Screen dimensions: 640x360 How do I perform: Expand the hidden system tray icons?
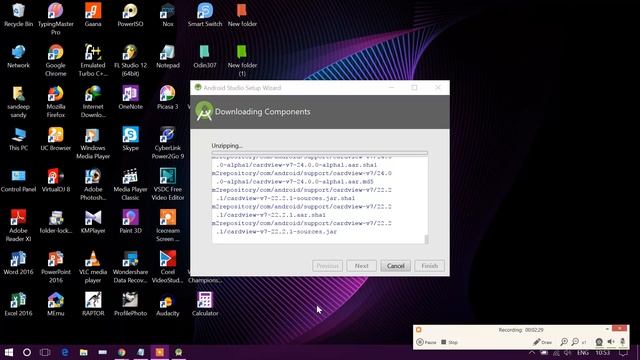coord(532,353)
